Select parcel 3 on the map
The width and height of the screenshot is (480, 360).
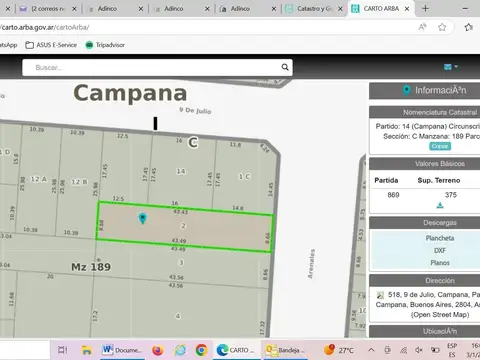pyautogui.click(x=181, y=263)
